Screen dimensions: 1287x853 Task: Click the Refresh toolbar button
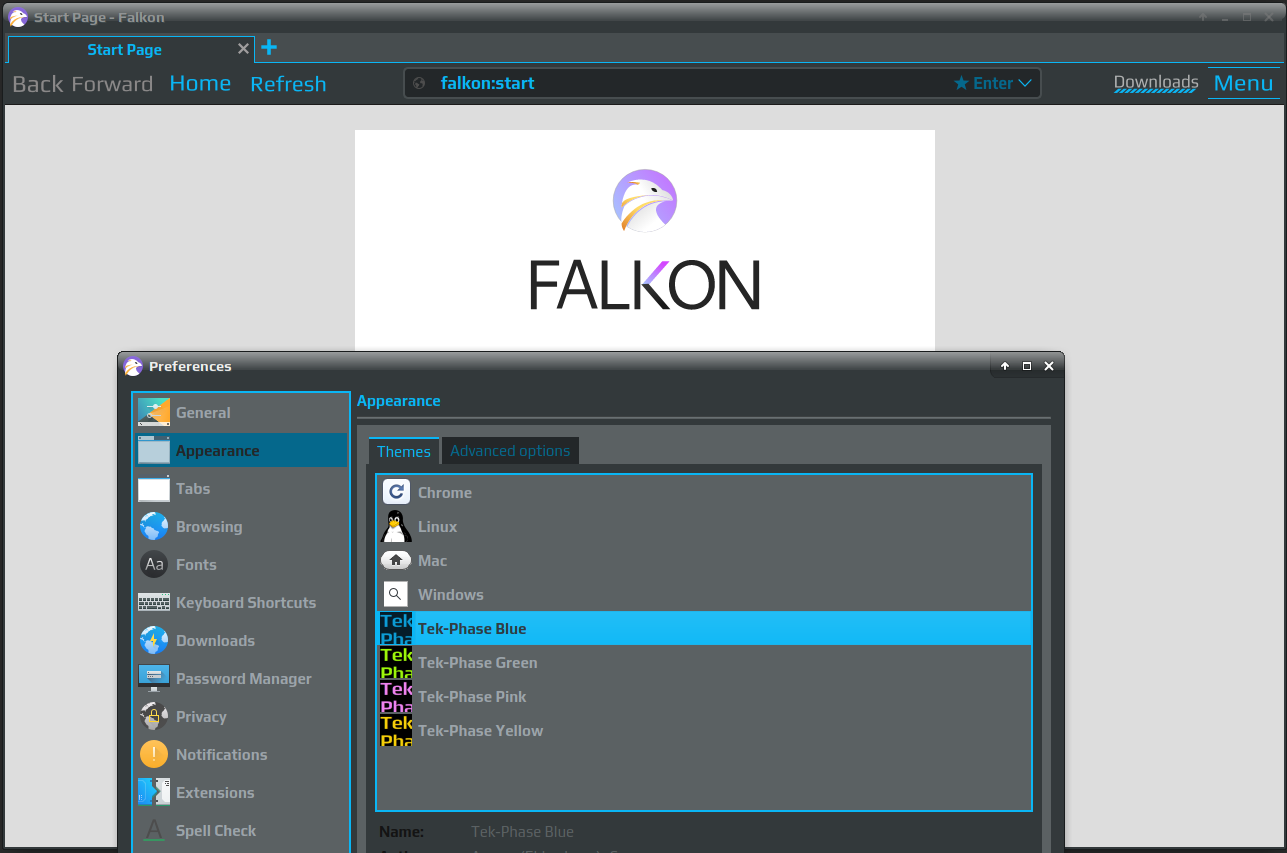pos(288,84)
